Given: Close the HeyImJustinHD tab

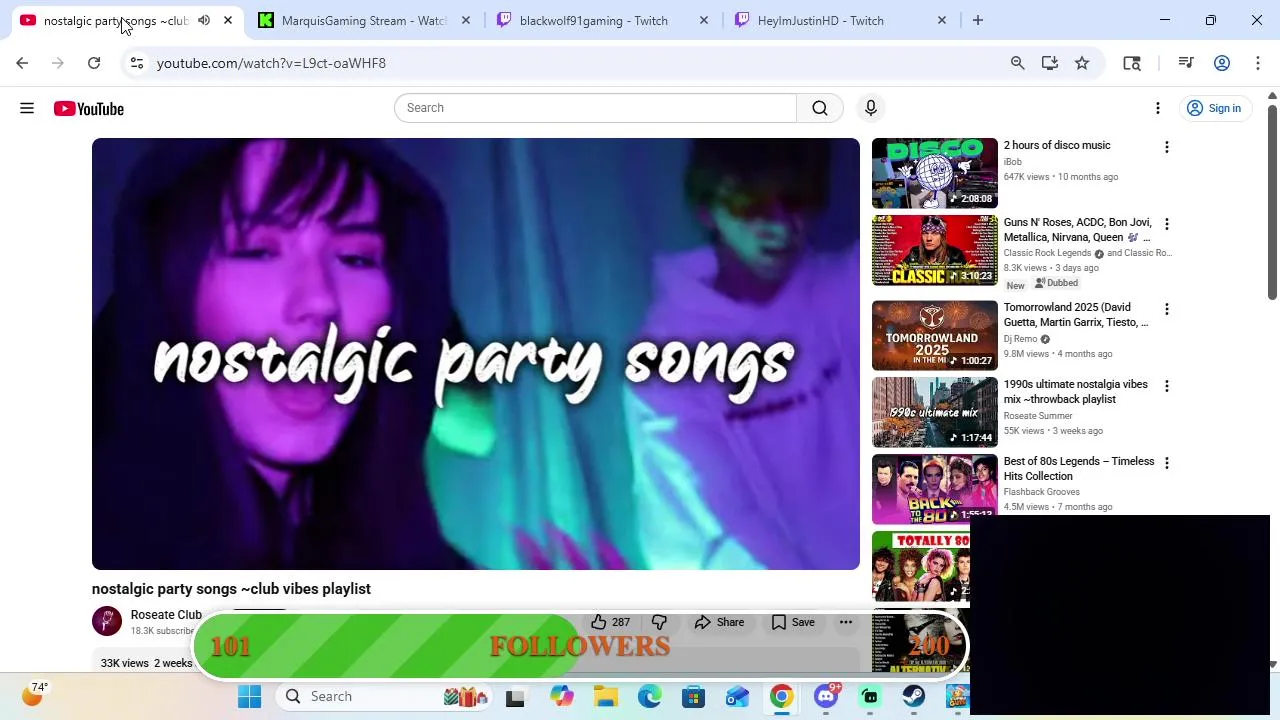Looking at the screenshot, I should (x=942, y=20).
